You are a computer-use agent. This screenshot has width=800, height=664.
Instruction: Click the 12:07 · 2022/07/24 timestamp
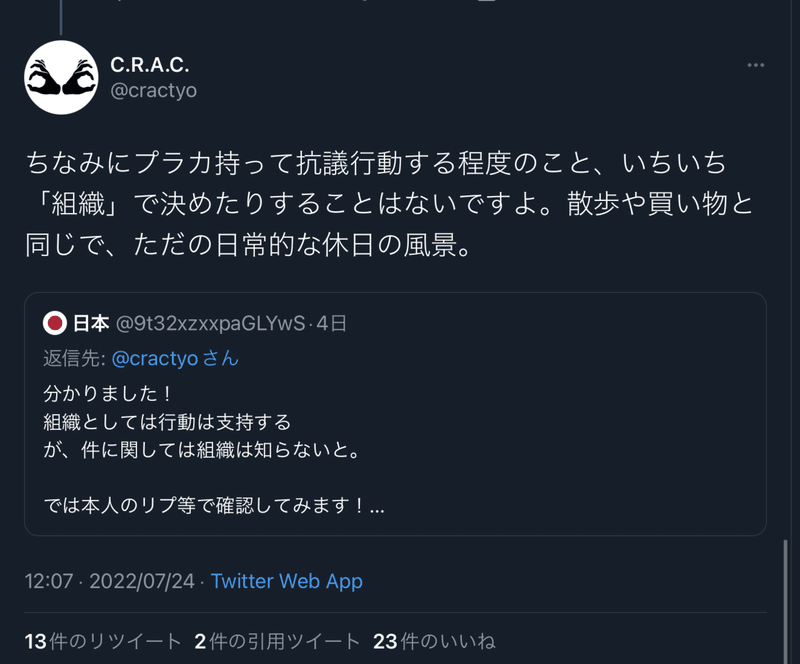coord(110,581)
